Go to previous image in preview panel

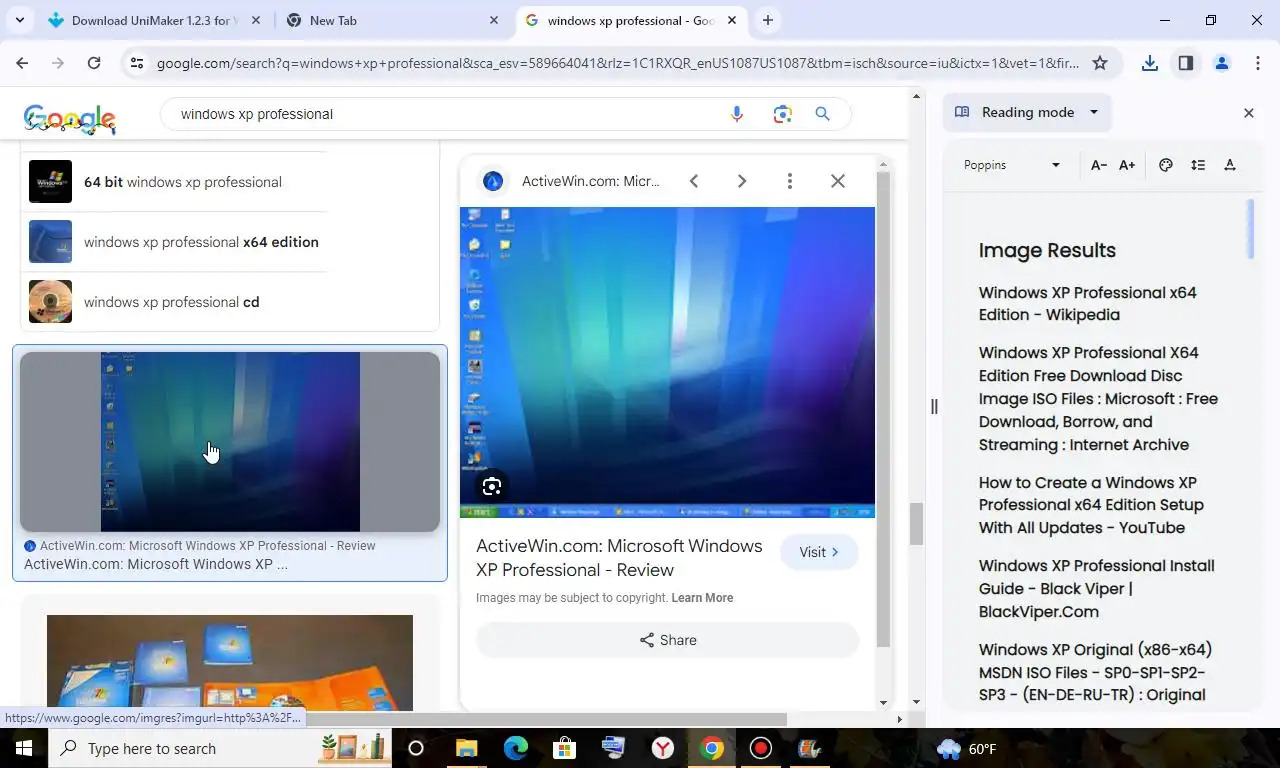[694, 181]
